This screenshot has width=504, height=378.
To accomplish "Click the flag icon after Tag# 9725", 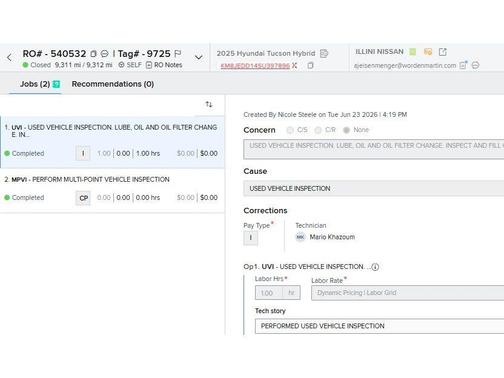I will click(178, 54).
